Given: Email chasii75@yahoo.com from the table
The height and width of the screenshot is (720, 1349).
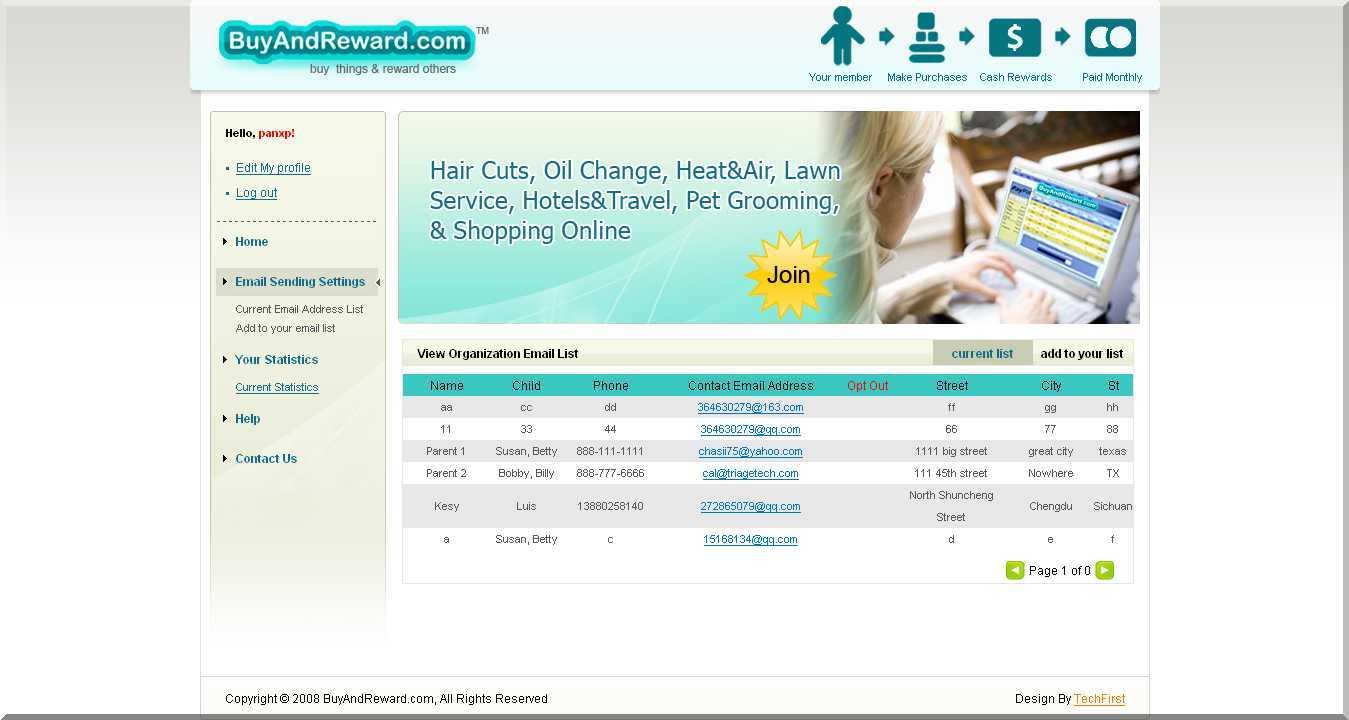Looking at the screenshot, I should point(751,451).
